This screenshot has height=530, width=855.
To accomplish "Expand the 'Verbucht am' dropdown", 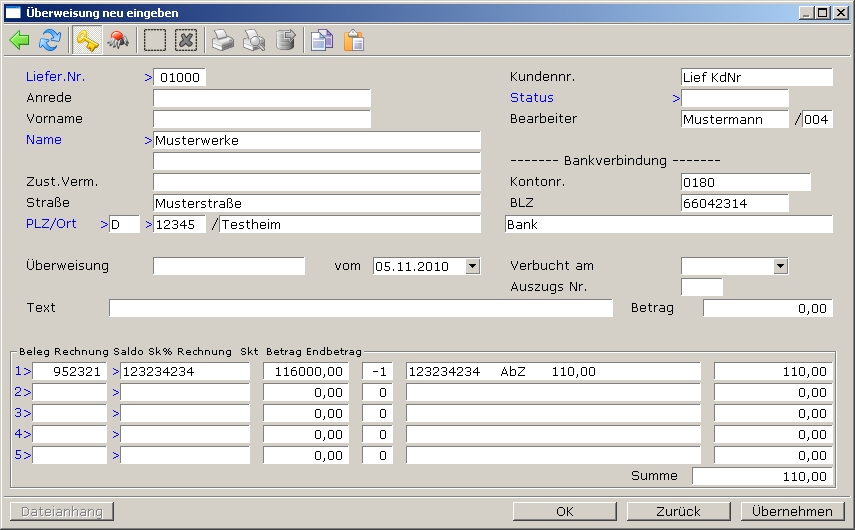I will 780,267.
